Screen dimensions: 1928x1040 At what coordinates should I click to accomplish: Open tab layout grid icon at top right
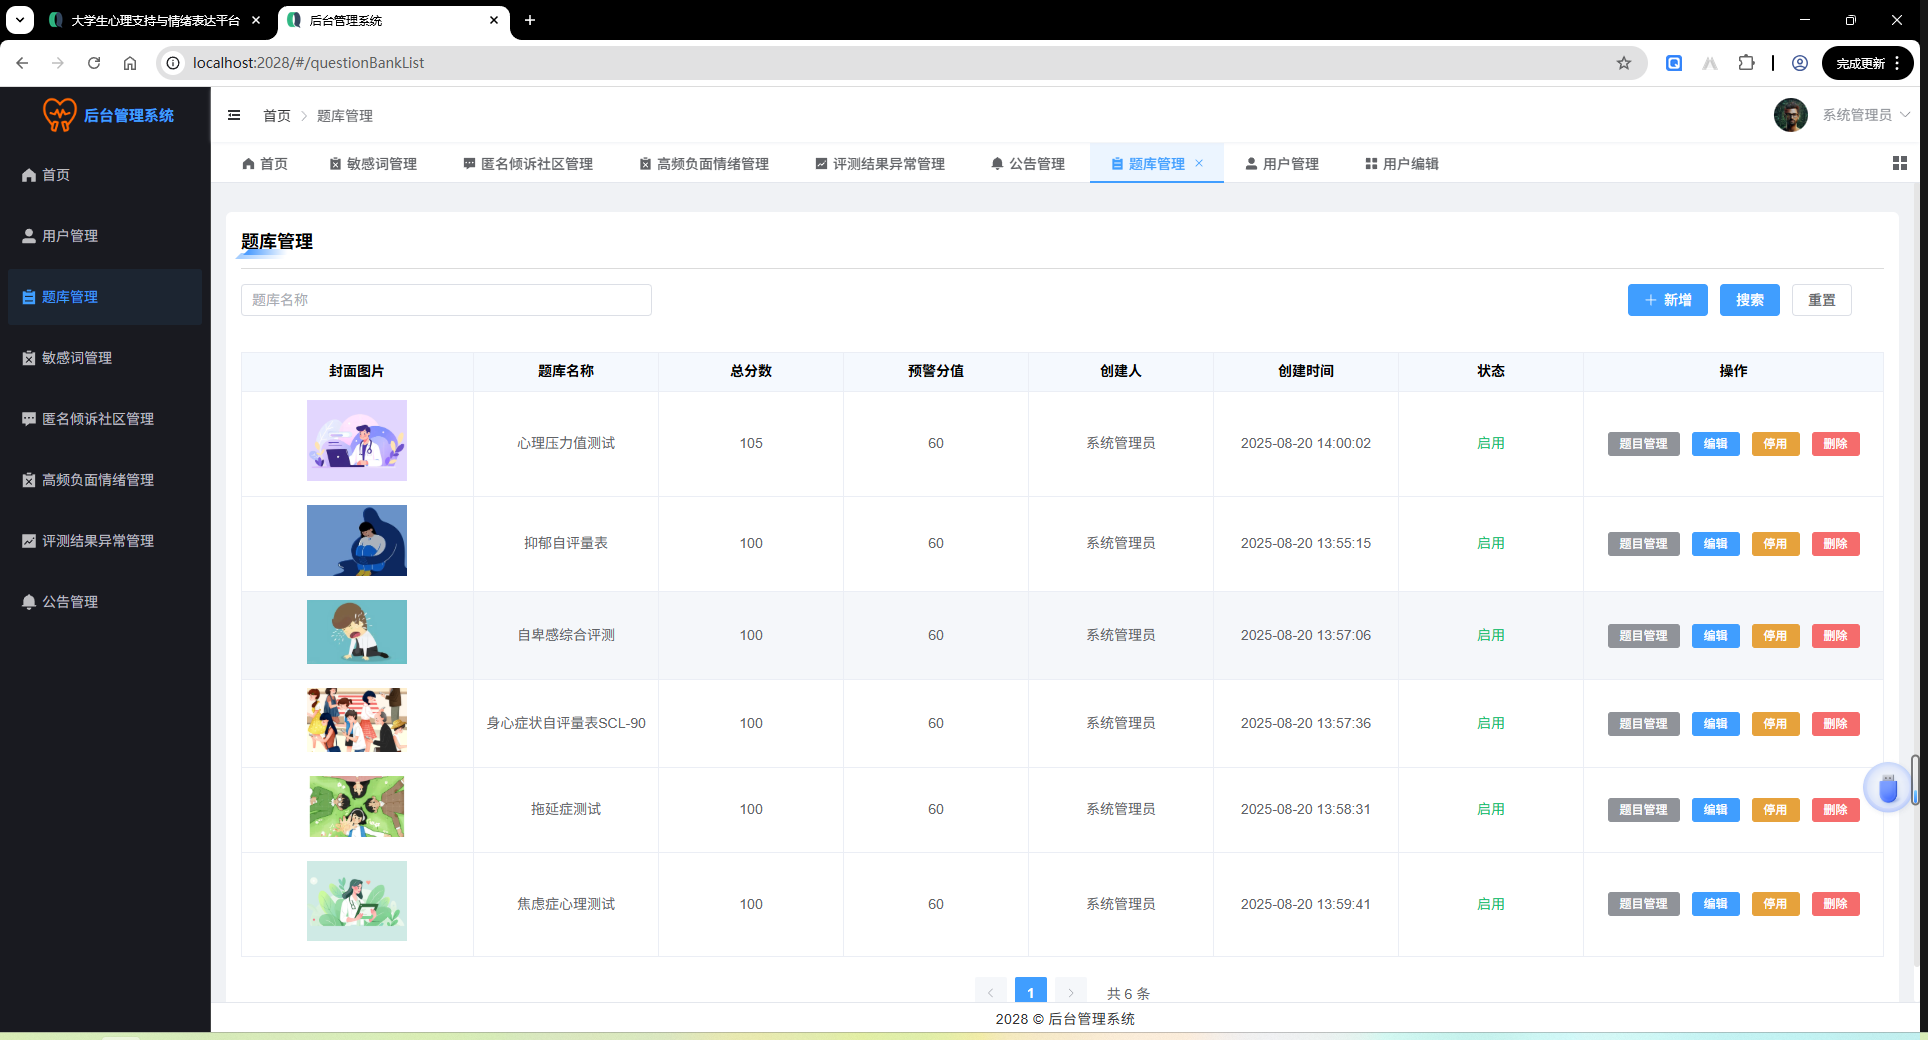[x=1900, y=163]
